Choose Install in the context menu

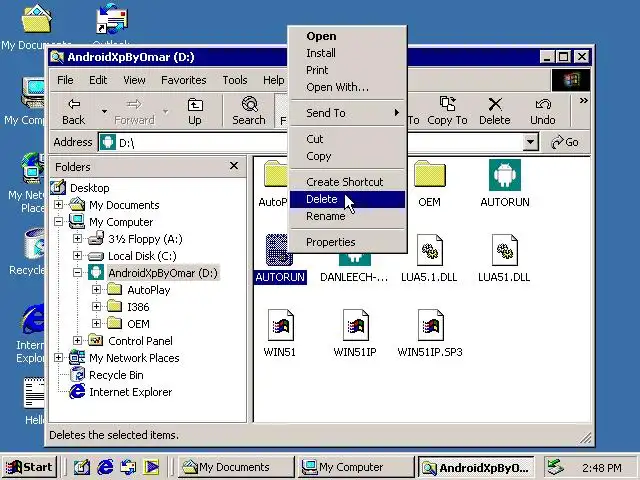347,53
